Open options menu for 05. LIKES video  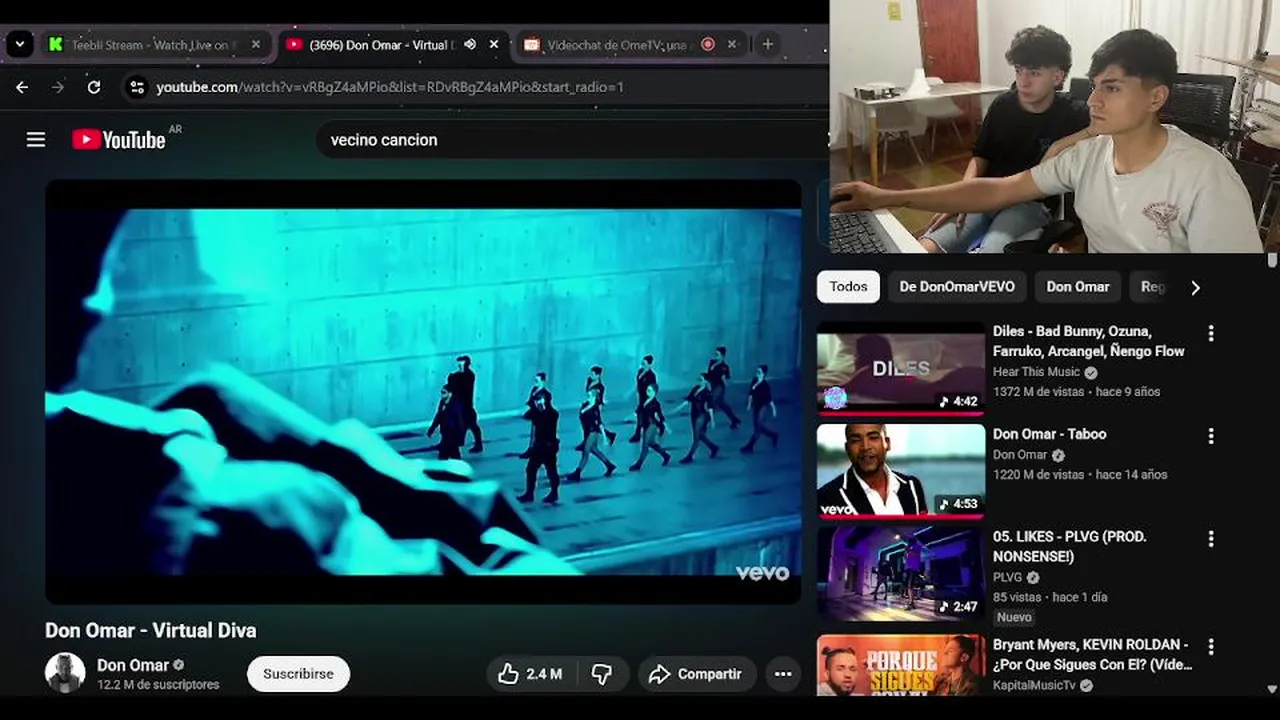click(1211, 539)
